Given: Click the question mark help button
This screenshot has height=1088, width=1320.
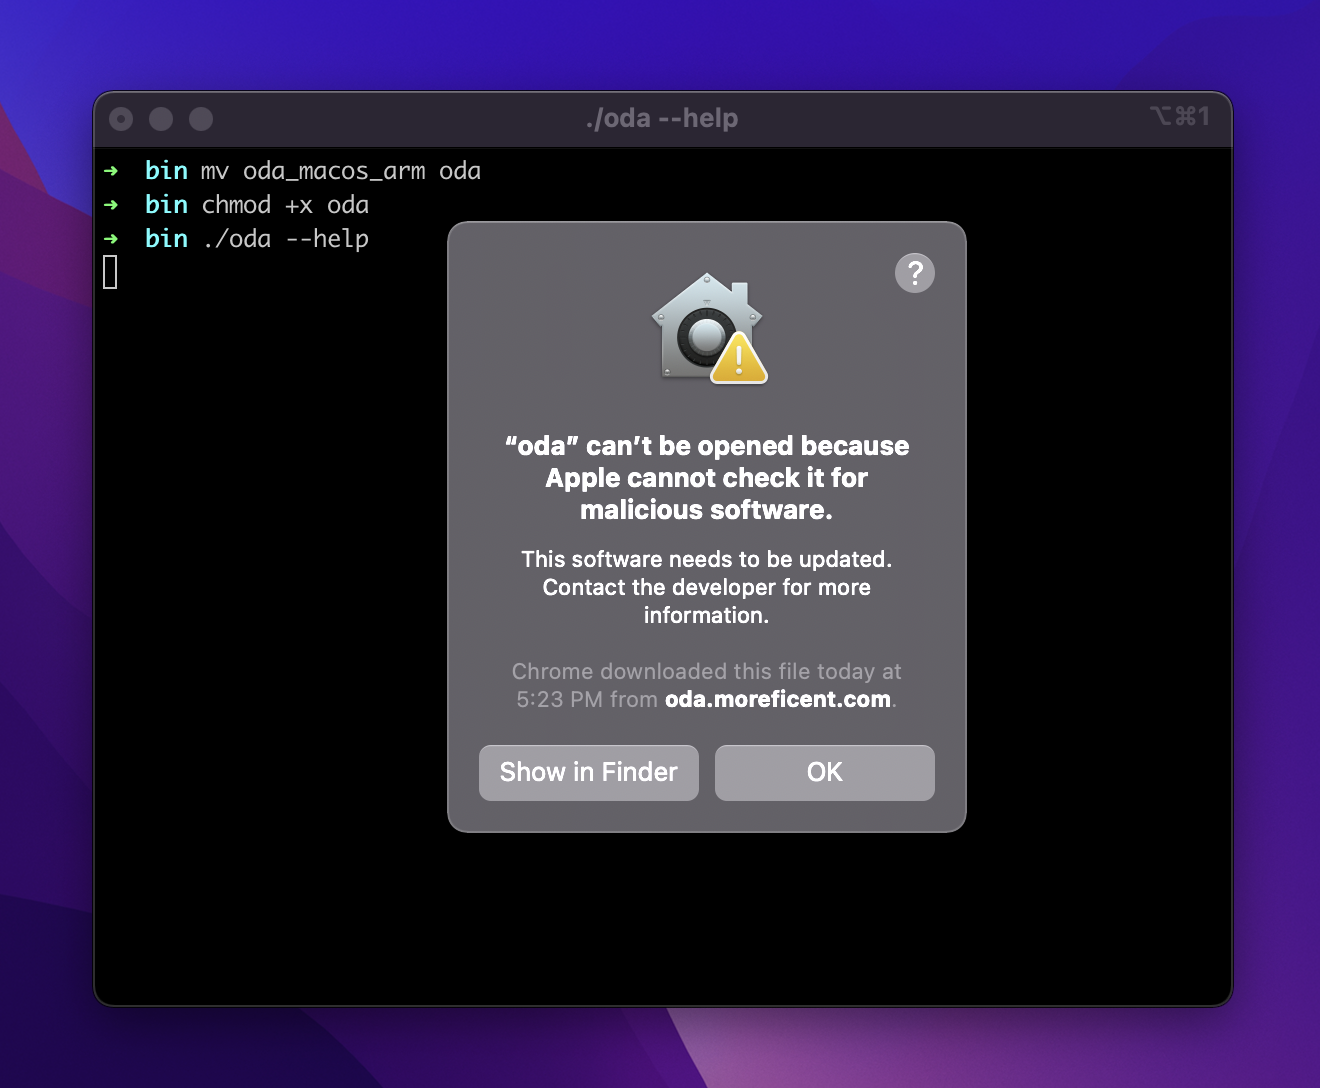Looking at the screenshot, I should click(914, 273).
